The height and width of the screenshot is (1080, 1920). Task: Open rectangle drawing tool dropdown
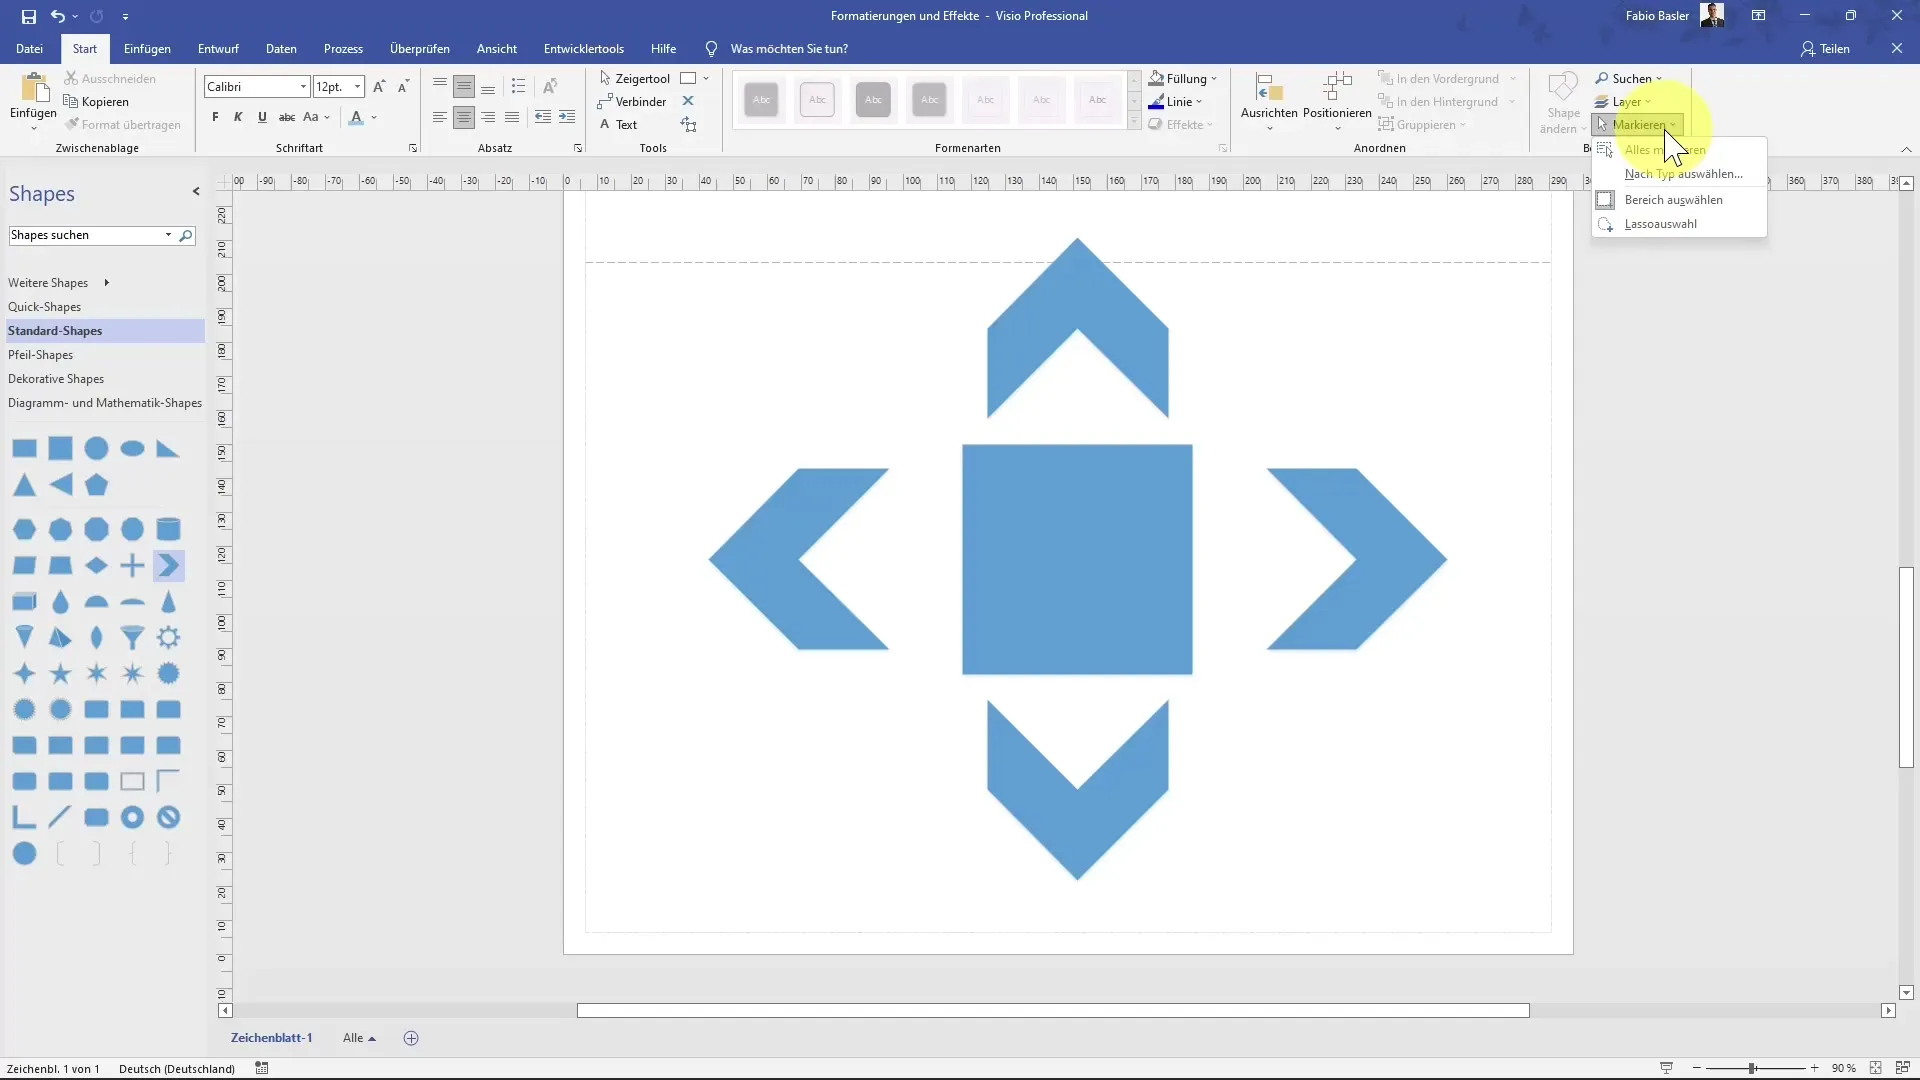coord(706,78)
